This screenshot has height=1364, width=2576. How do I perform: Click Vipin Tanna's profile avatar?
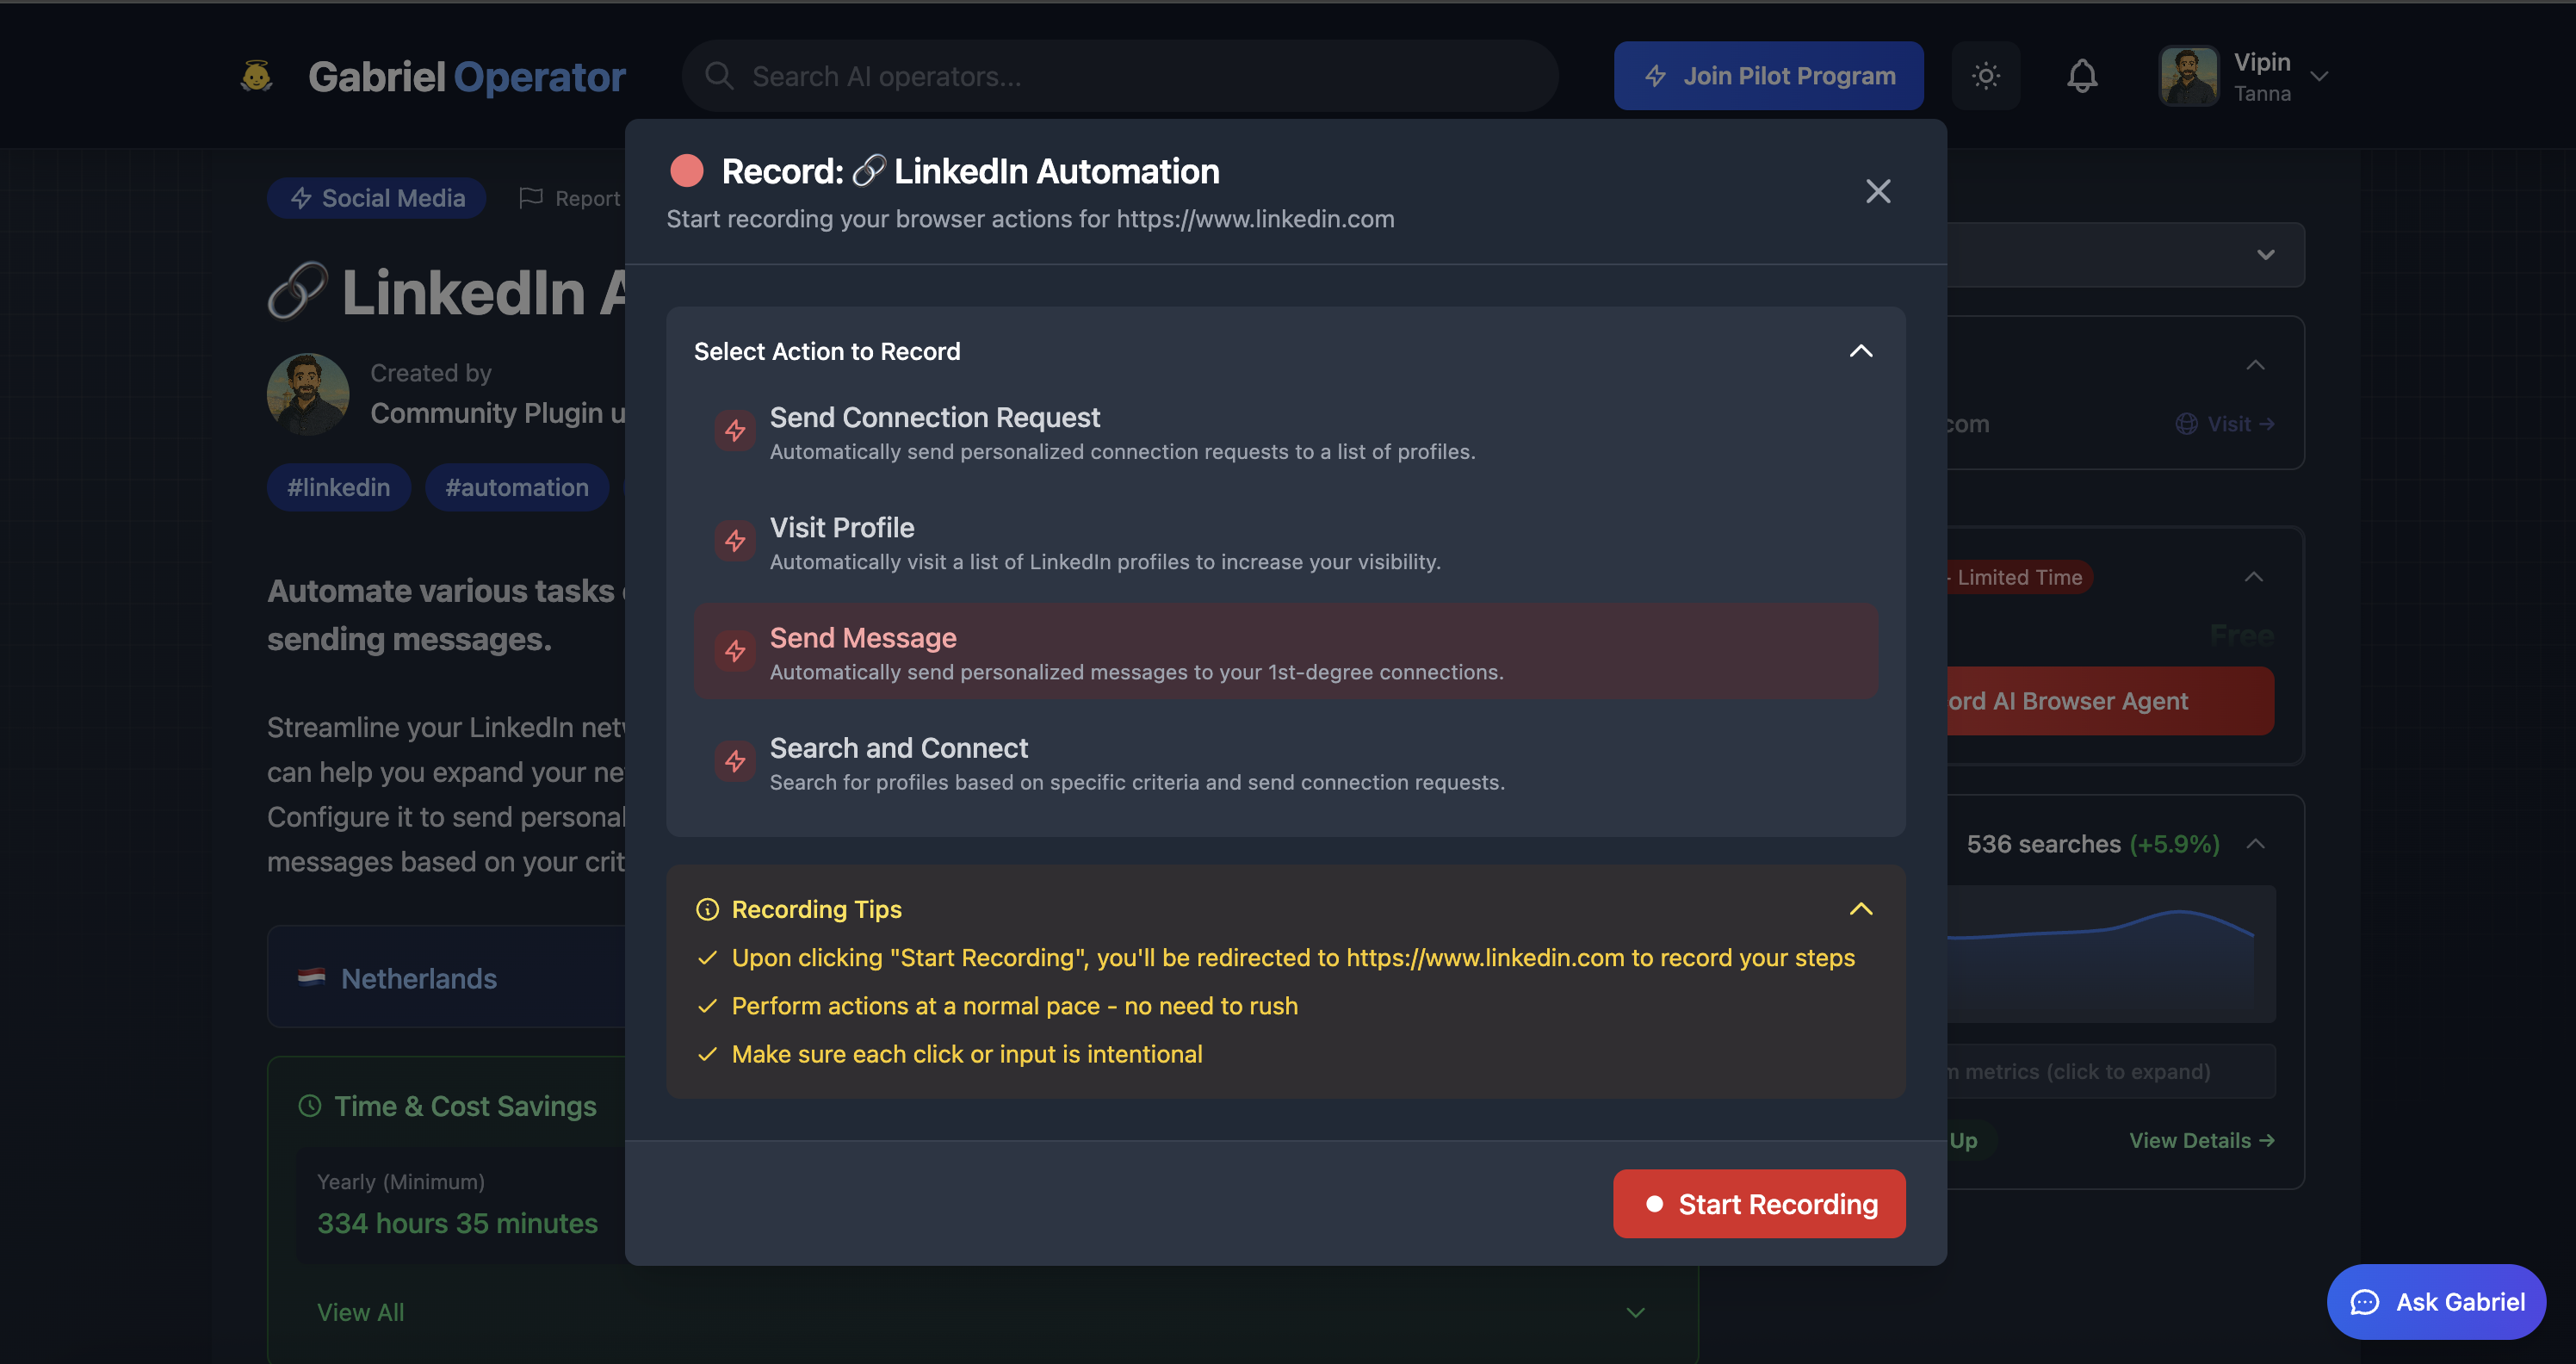pyautogui.click(x=2189, y=76)
